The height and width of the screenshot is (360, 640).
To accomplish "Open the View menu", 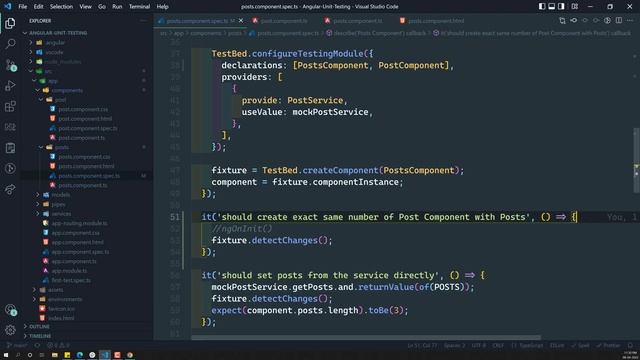I will 85,7.
